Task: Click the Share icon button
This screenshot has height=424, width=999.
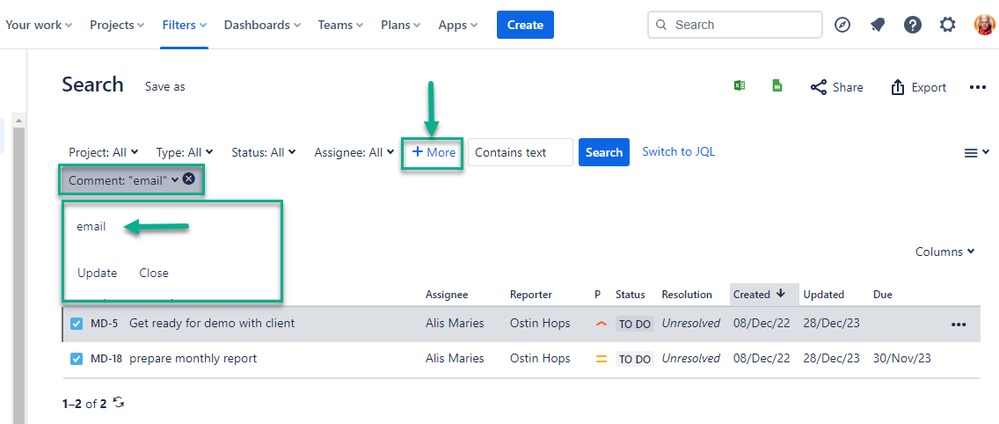Action: (x=837, y=87)
